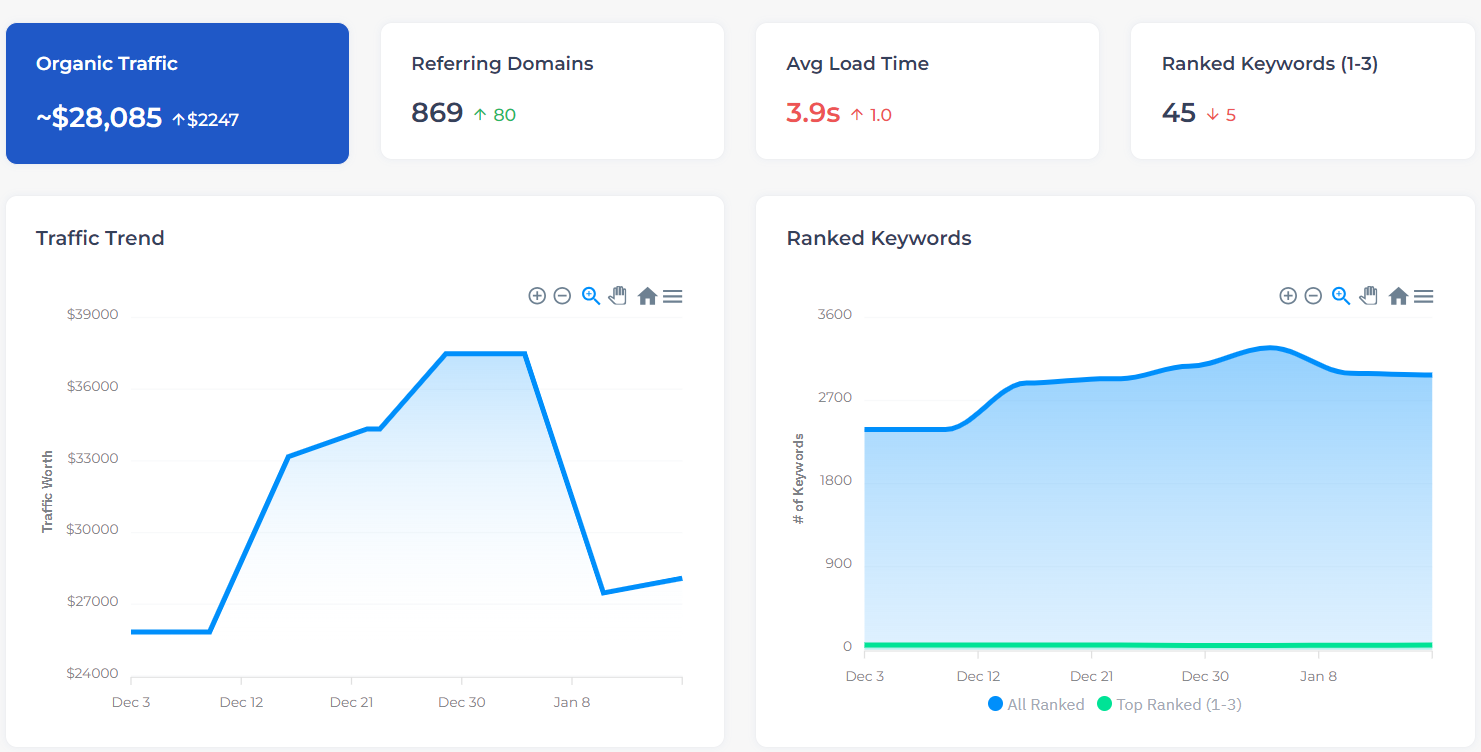Click Dec 3 on Traffic Trend axis
This screenshot has width=1481, height=752.
(131, 702)
